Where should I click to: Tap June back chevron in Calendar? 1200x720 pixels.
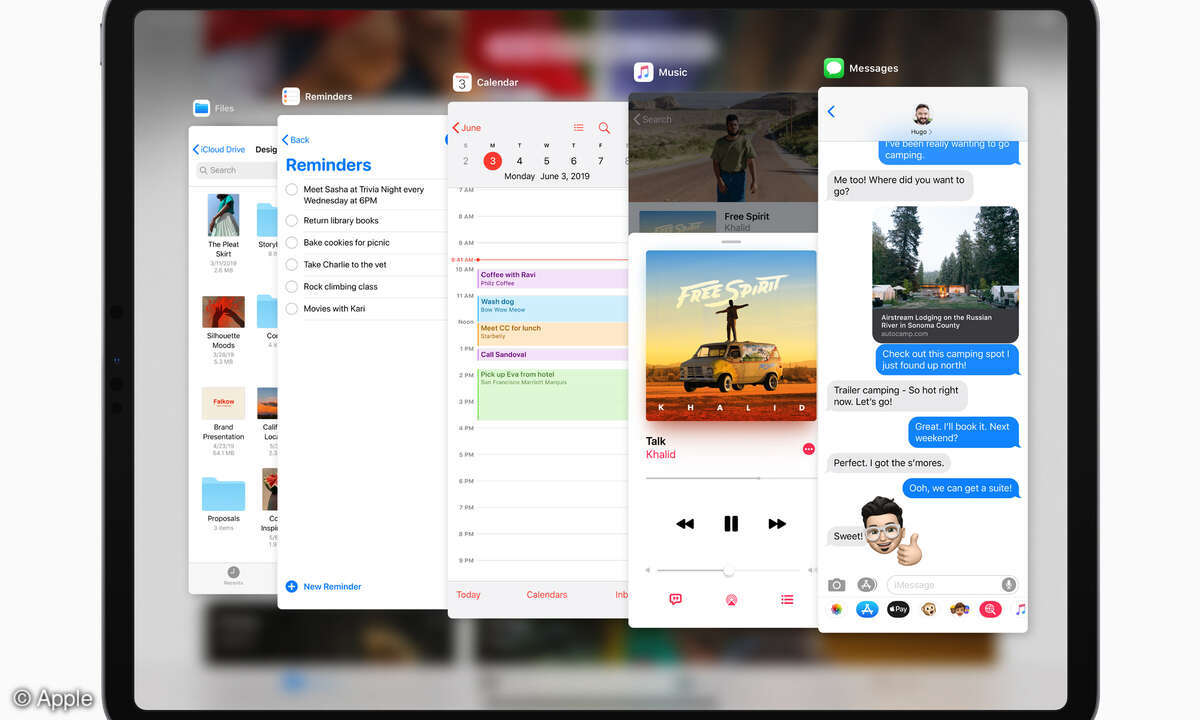coord(456,128)
